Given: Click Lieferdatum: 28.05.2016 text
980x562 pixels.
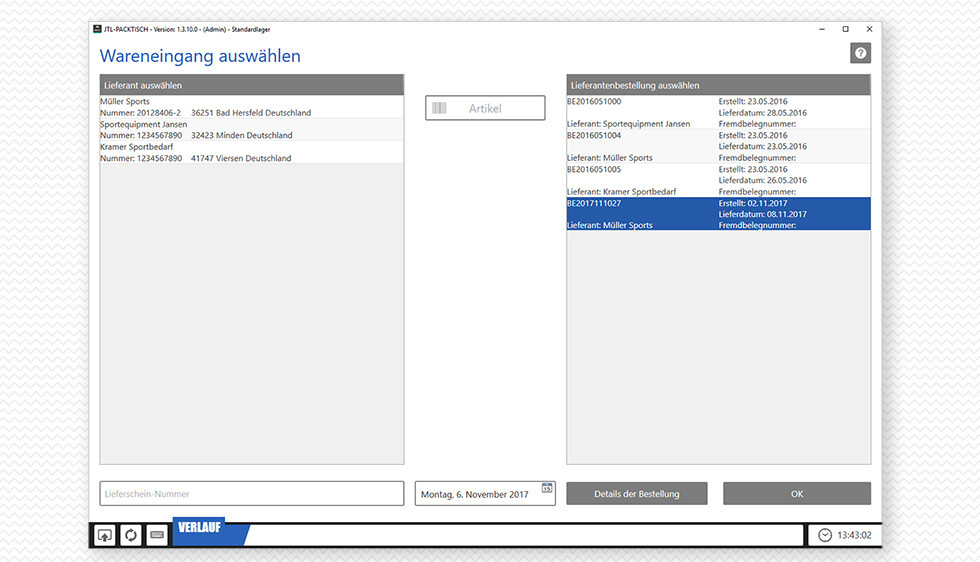Looking at the screenshot, I should coord(762,113).
